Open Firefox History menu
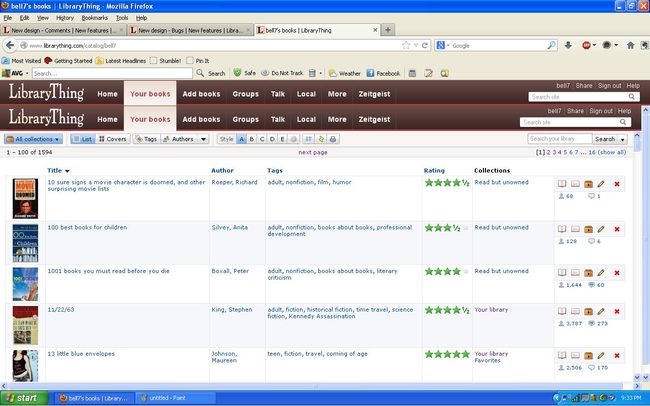The width and height of the screenshot is (650, 406). pos(65,18)
